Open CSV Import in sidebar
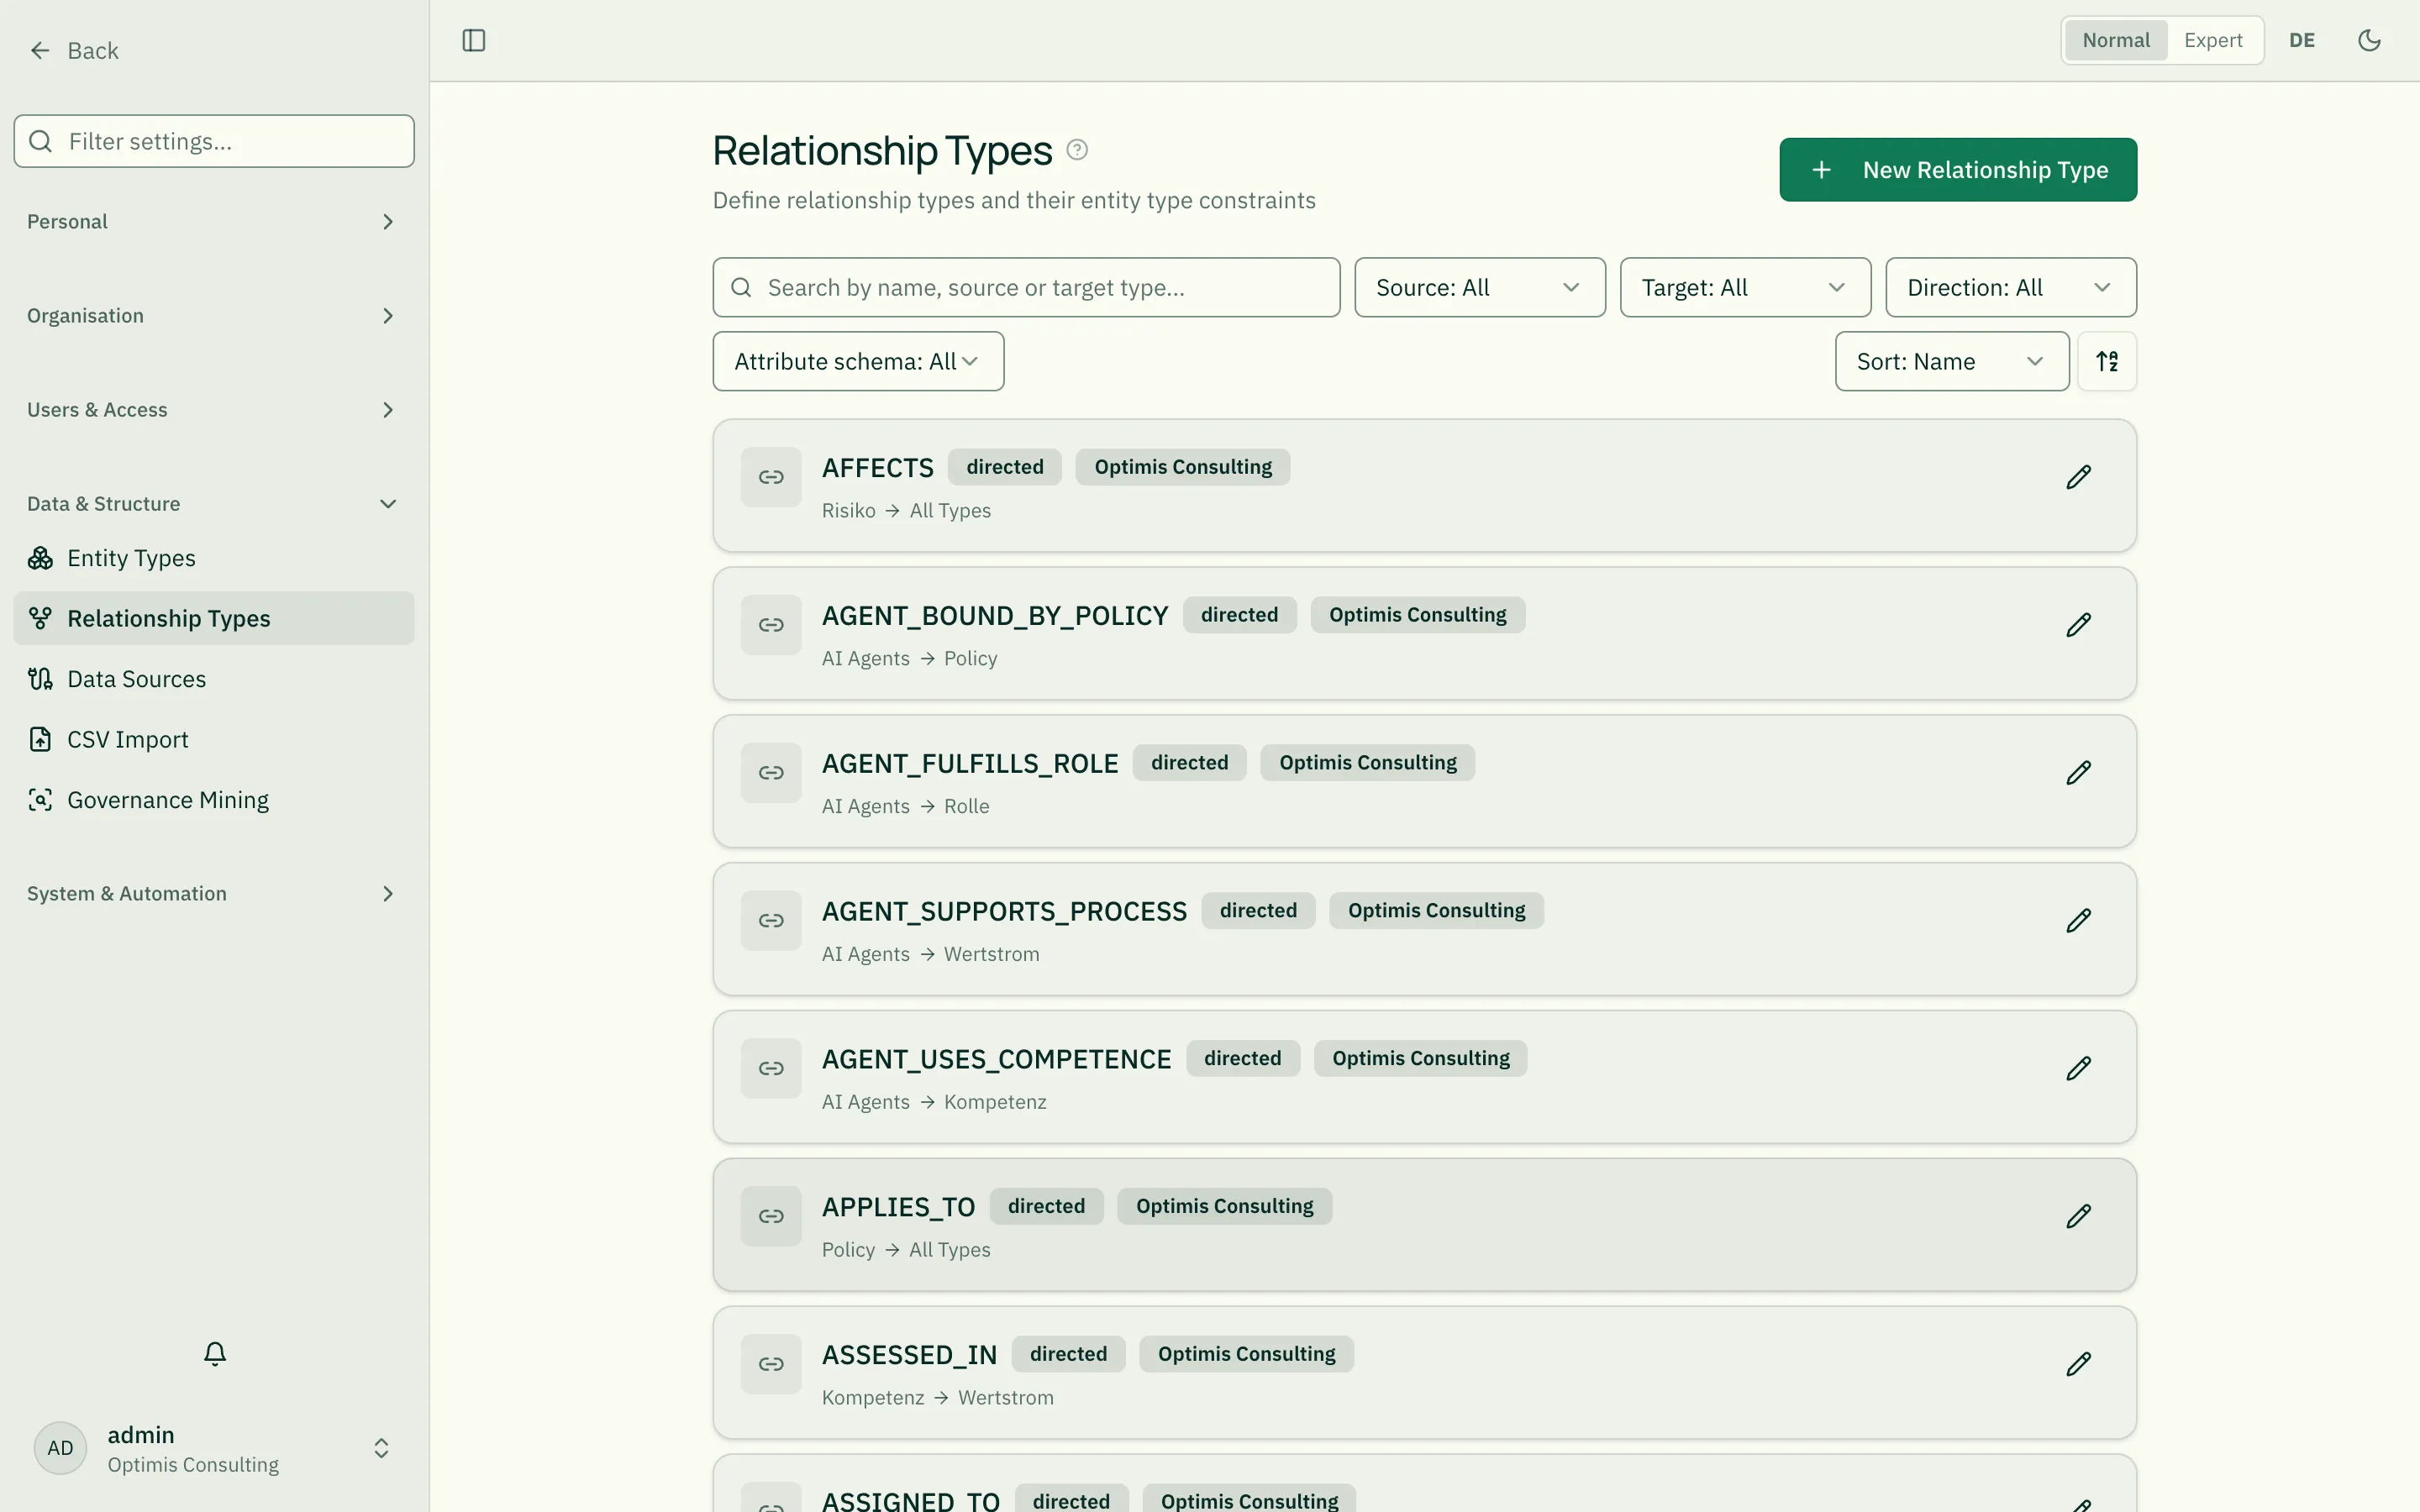The height and width of the screenshot is (1512, 2420). tap(214, 740)
